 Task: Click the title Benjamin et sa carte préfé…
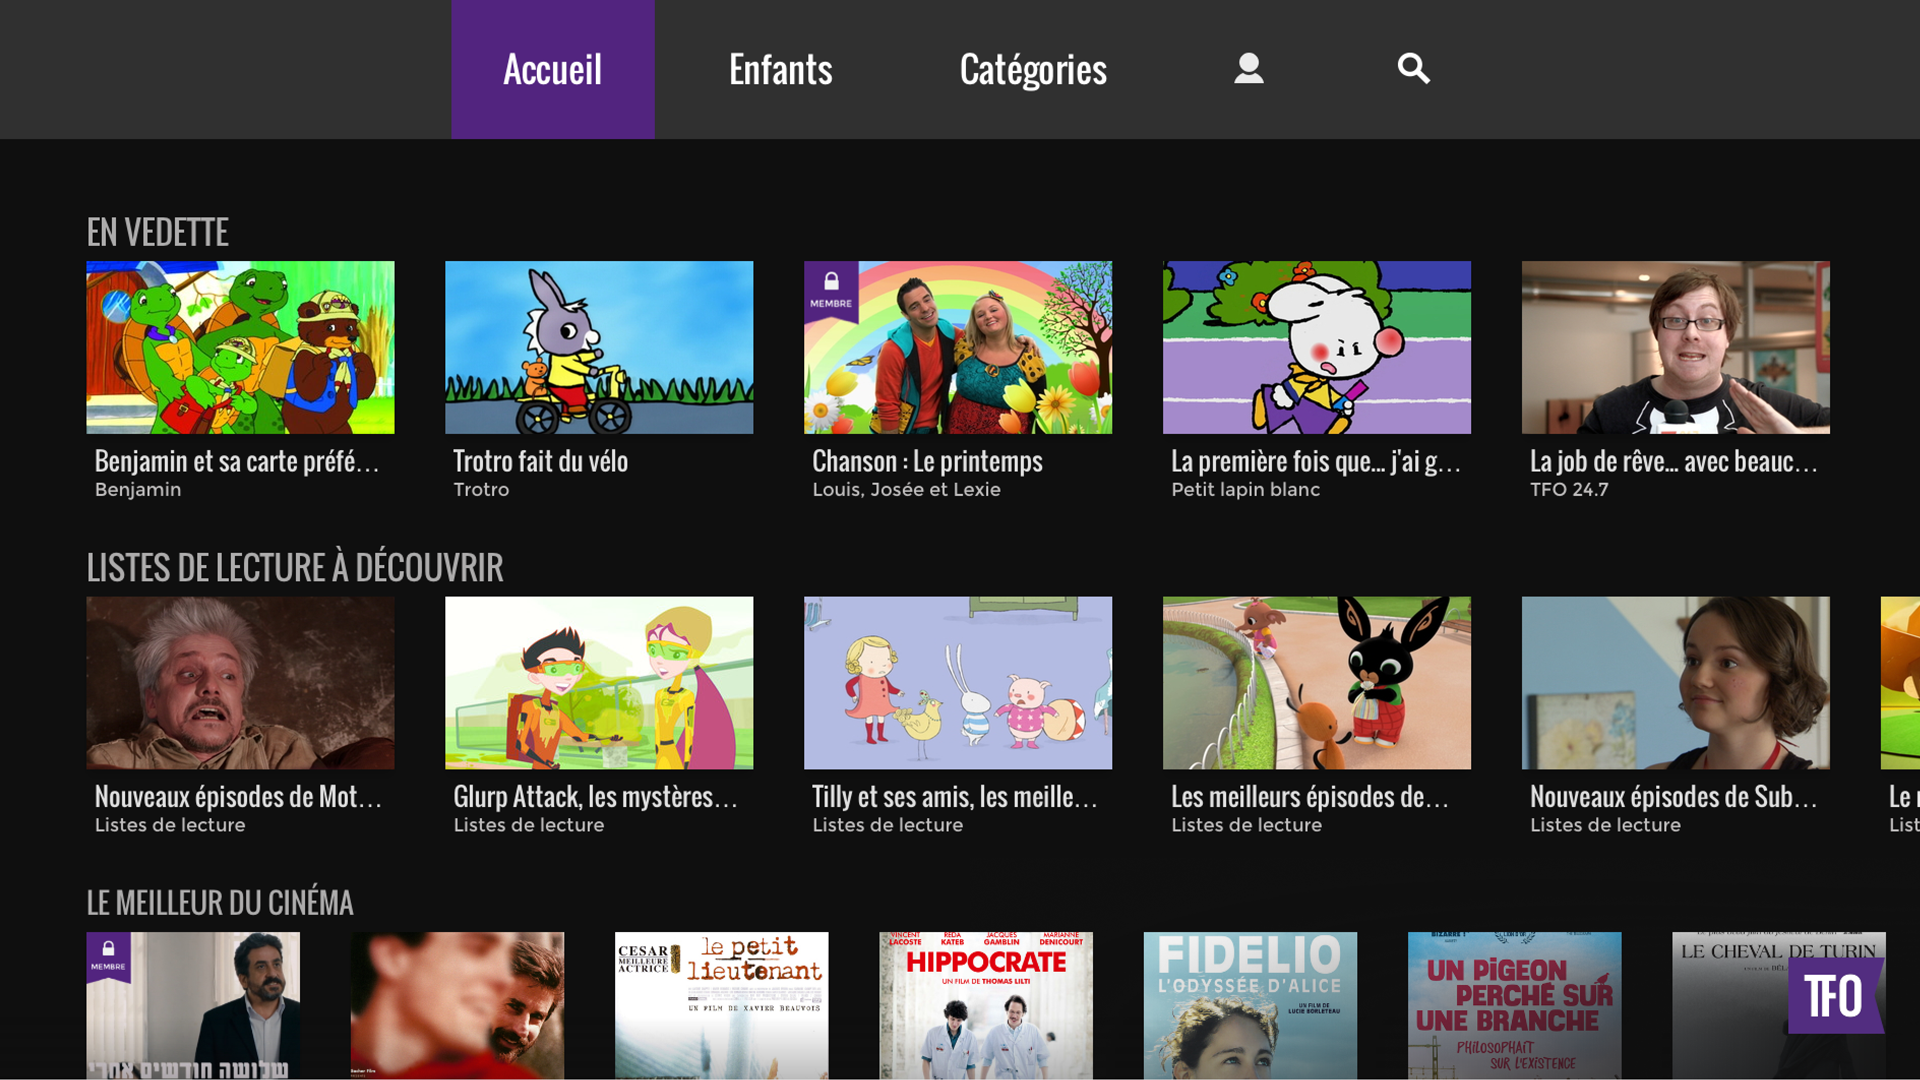click(237, 461)
